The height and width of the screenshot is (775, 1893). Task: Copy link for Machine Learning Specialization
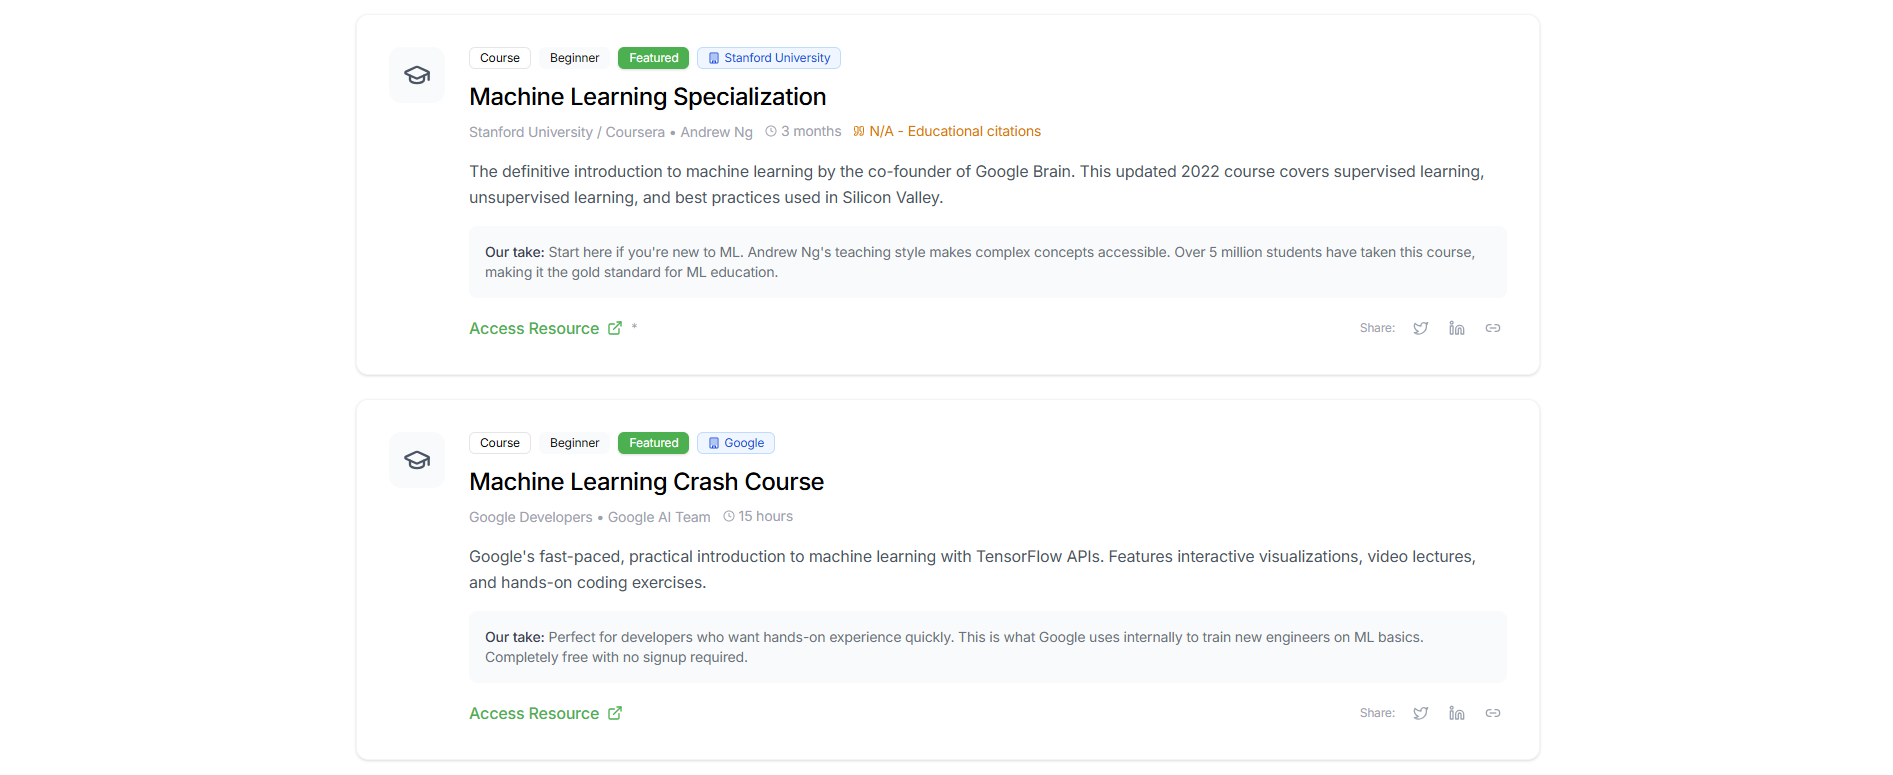click(x=1492, y=328)
